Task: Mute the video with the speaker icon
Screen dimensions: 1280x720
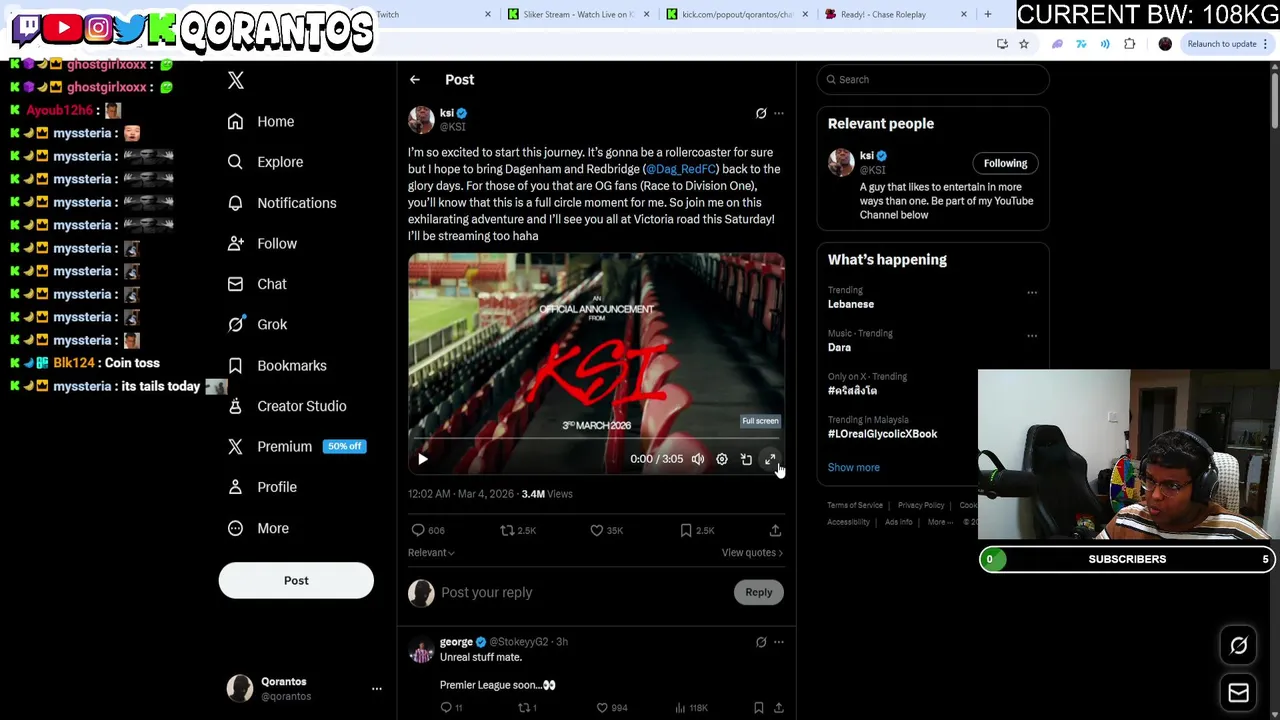Action: coord(698,459)
